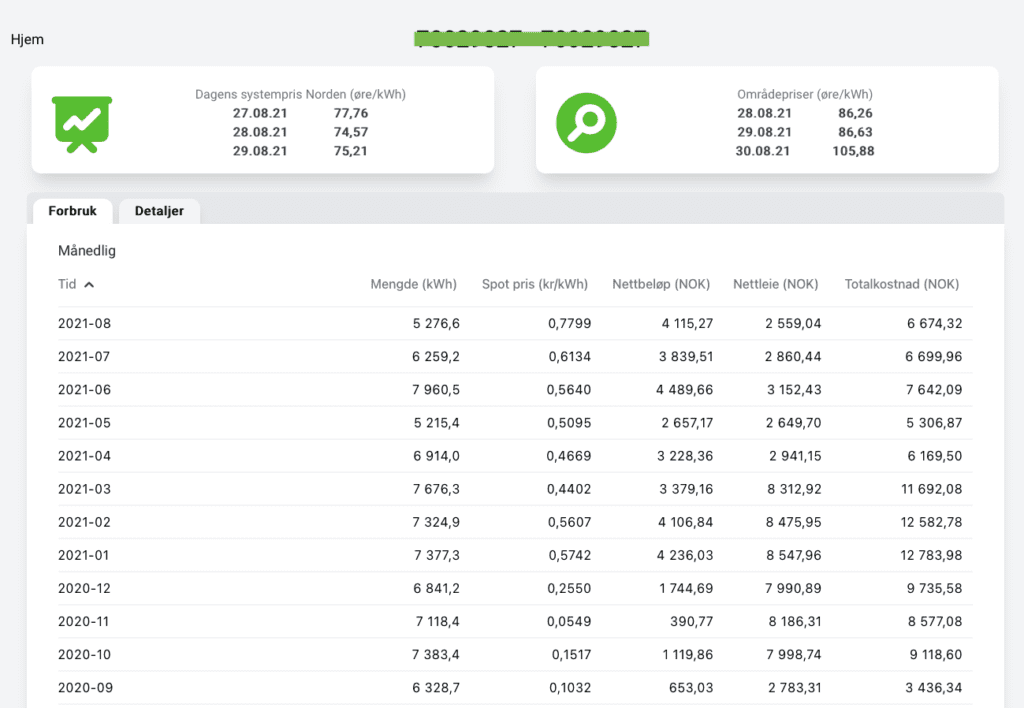Select the 2021-07 row date
This screenshot has height=708, width=1024.
pos(84,357)
